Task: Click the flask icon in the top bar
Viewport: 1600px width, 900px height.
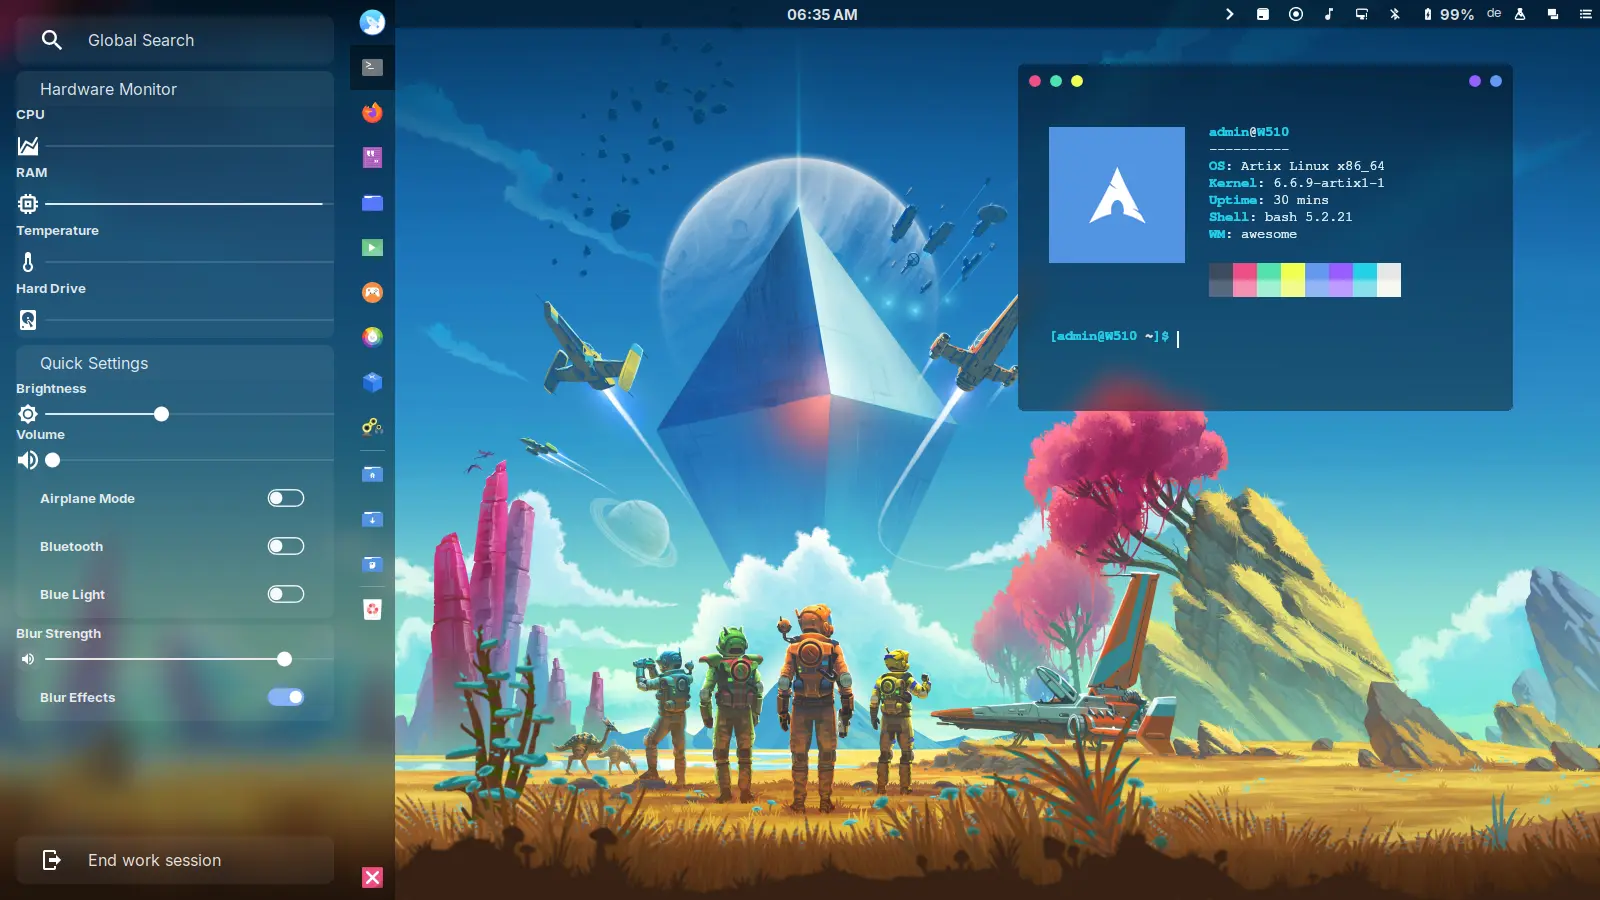Action: (1520, 14)
